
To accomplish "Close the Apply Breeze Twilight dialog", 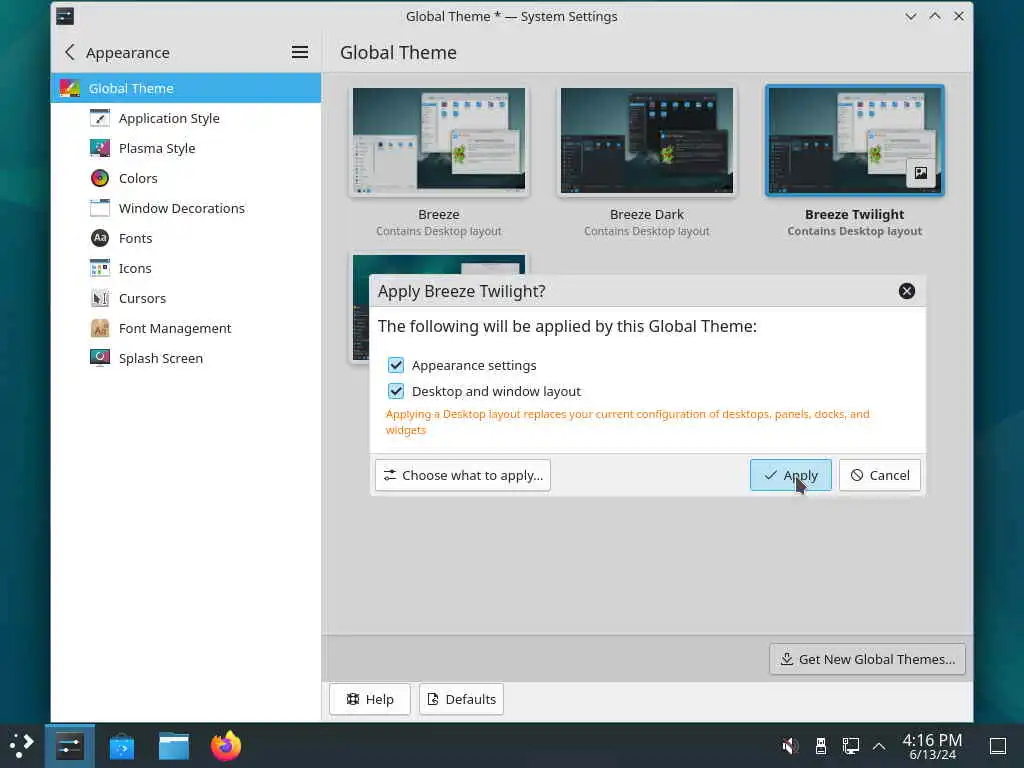I will tap(906, 291).
